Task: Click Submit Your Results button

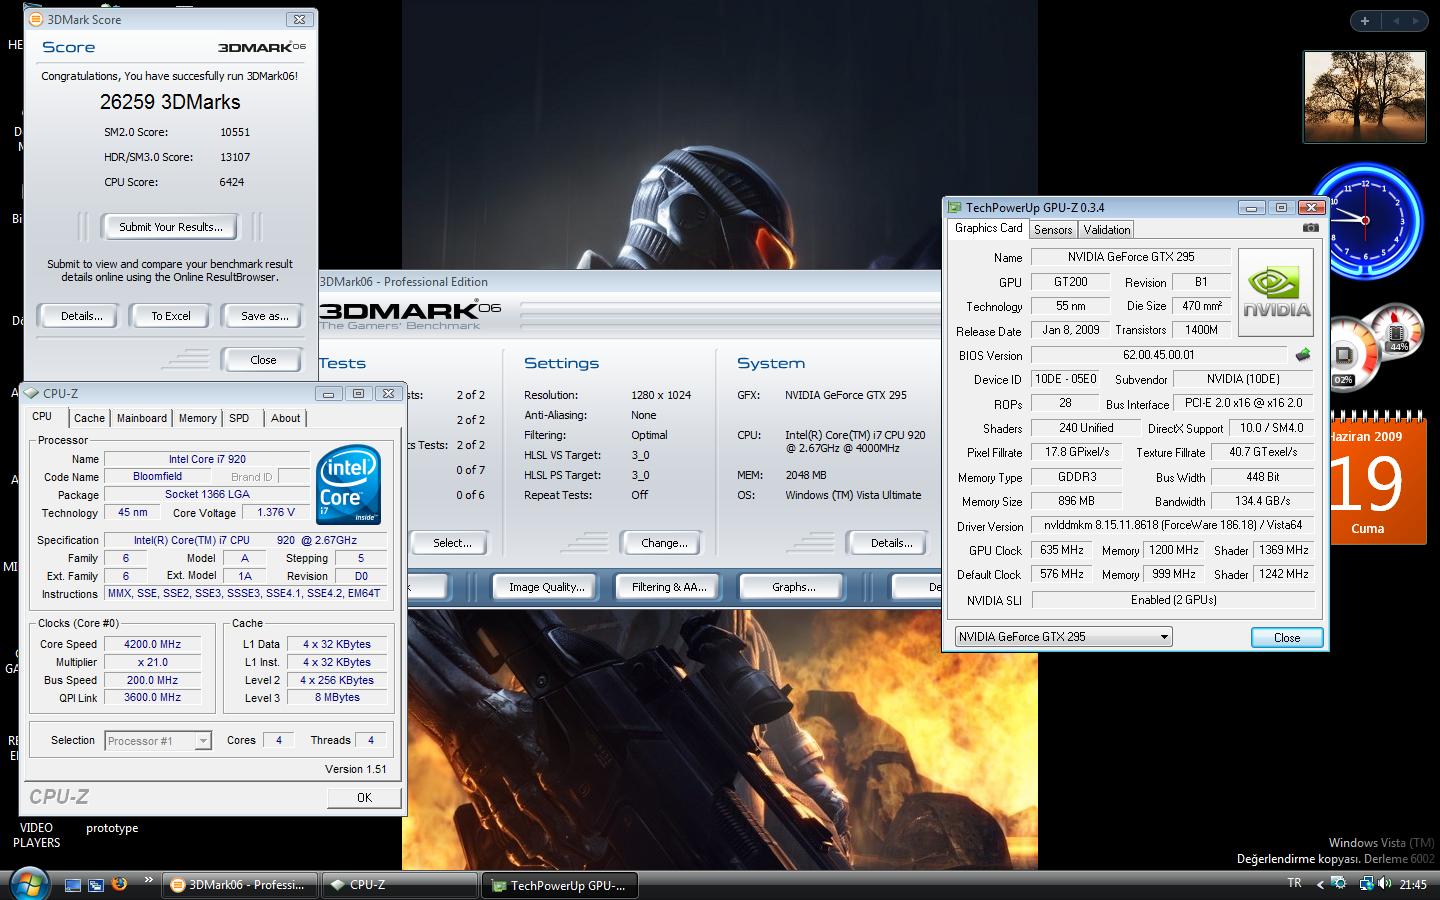Action: pyautogui.click(x=171, y=227)
